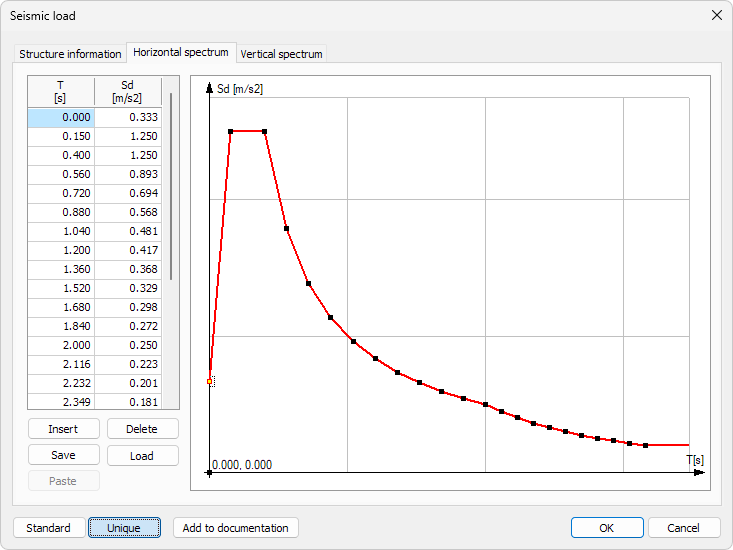This screenshot has width=733, height=550.
Task: Click the Sd [m/s2] column header
Action: (128, 92)
